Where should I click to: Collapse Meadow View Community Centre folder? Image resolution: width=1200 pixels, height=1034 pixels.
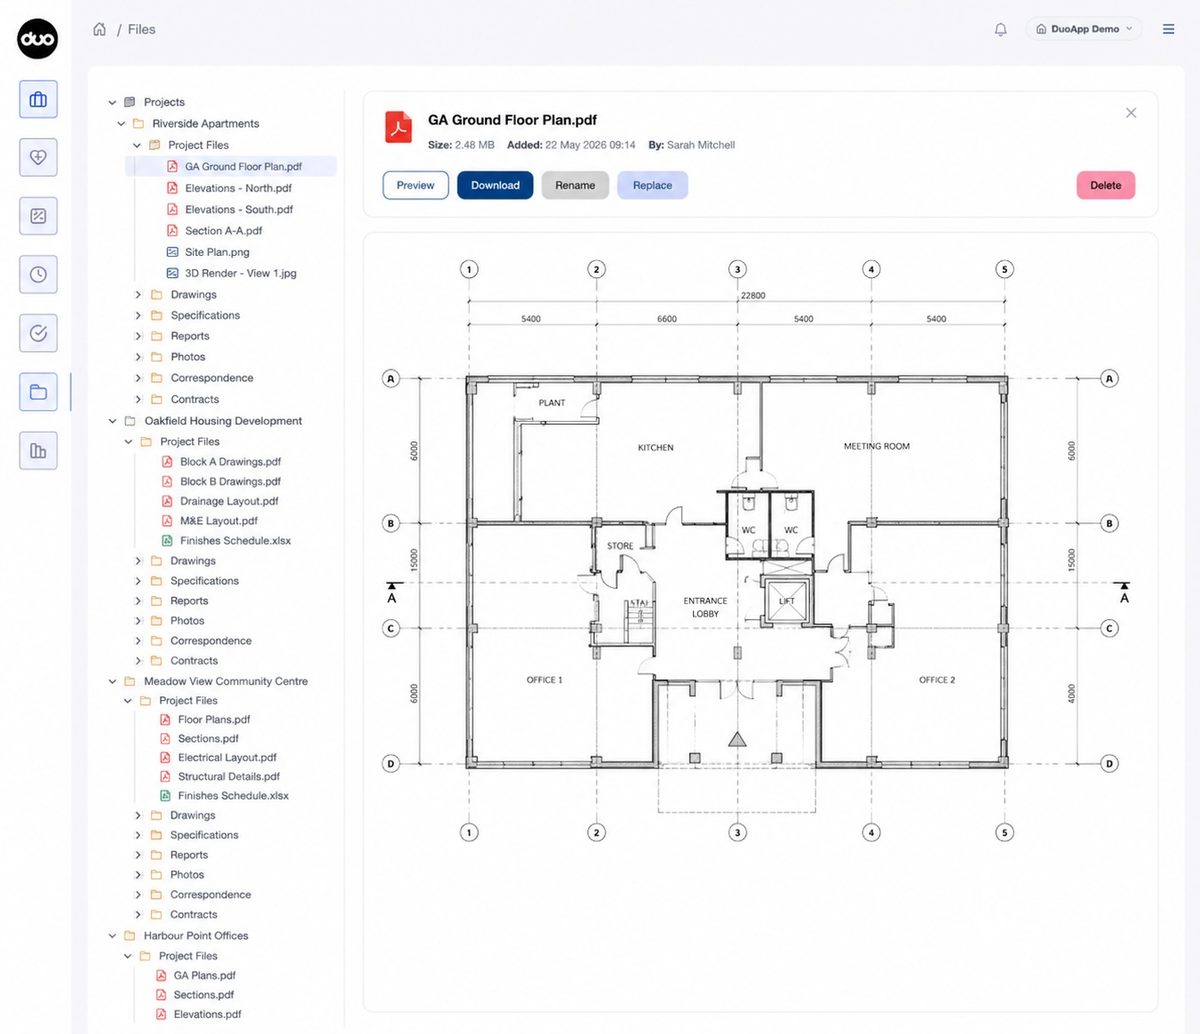tap(112, 682)
